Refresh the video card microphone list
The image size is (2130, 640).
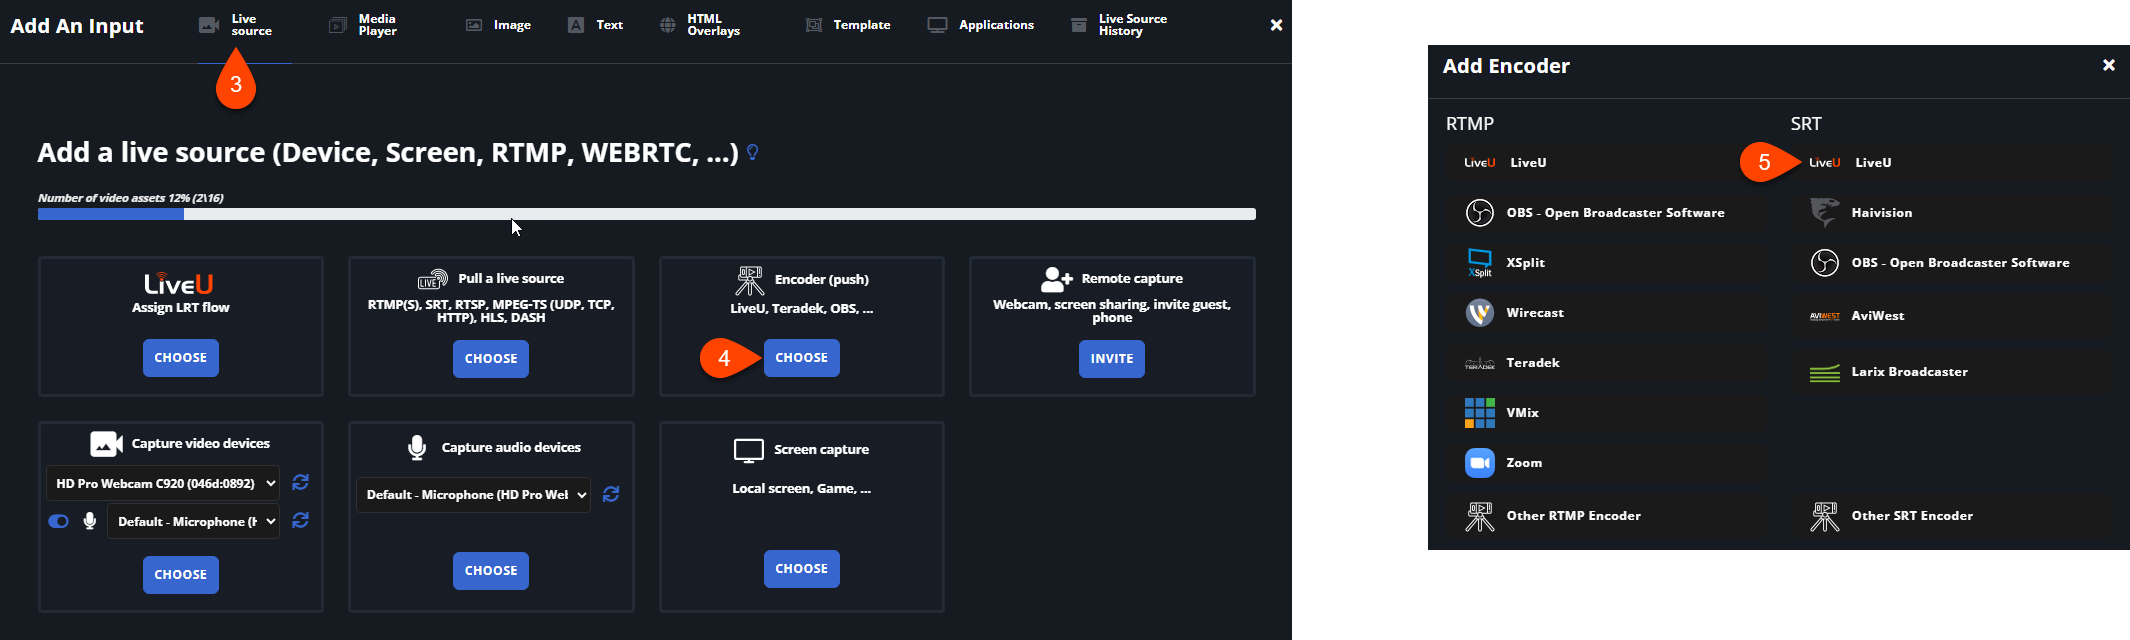(300, 521)
